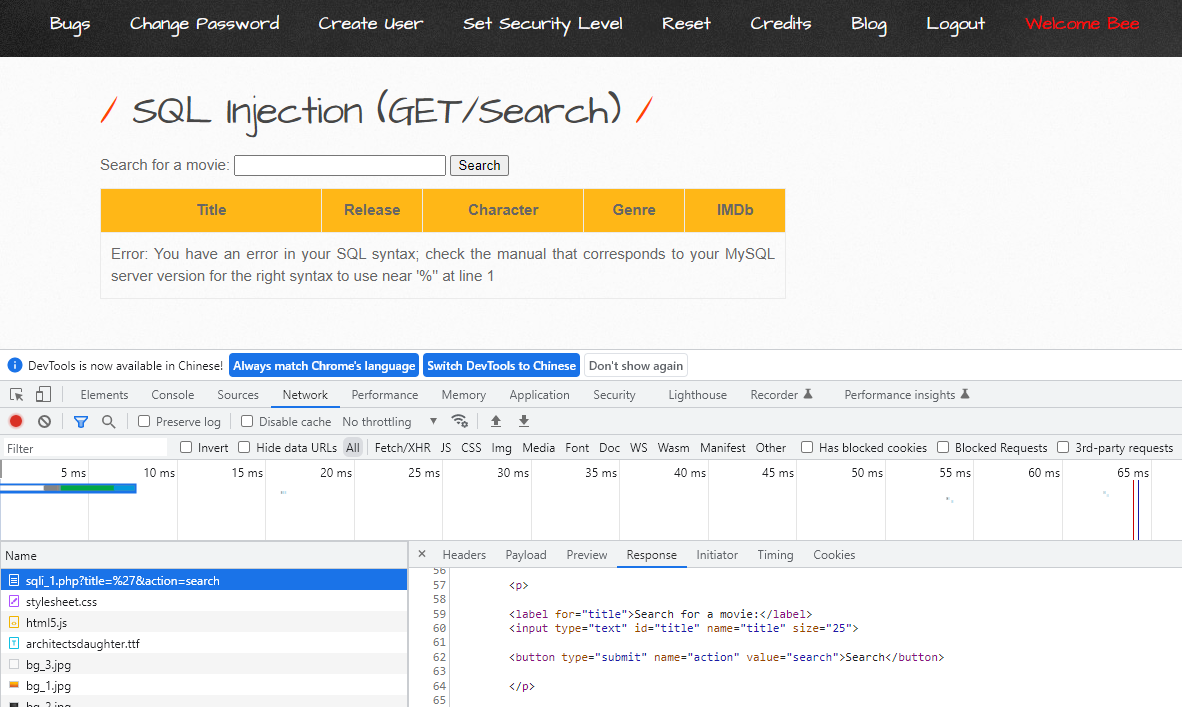
Task: Check Blocked Requests checkbox
Action: coord(943,447)
